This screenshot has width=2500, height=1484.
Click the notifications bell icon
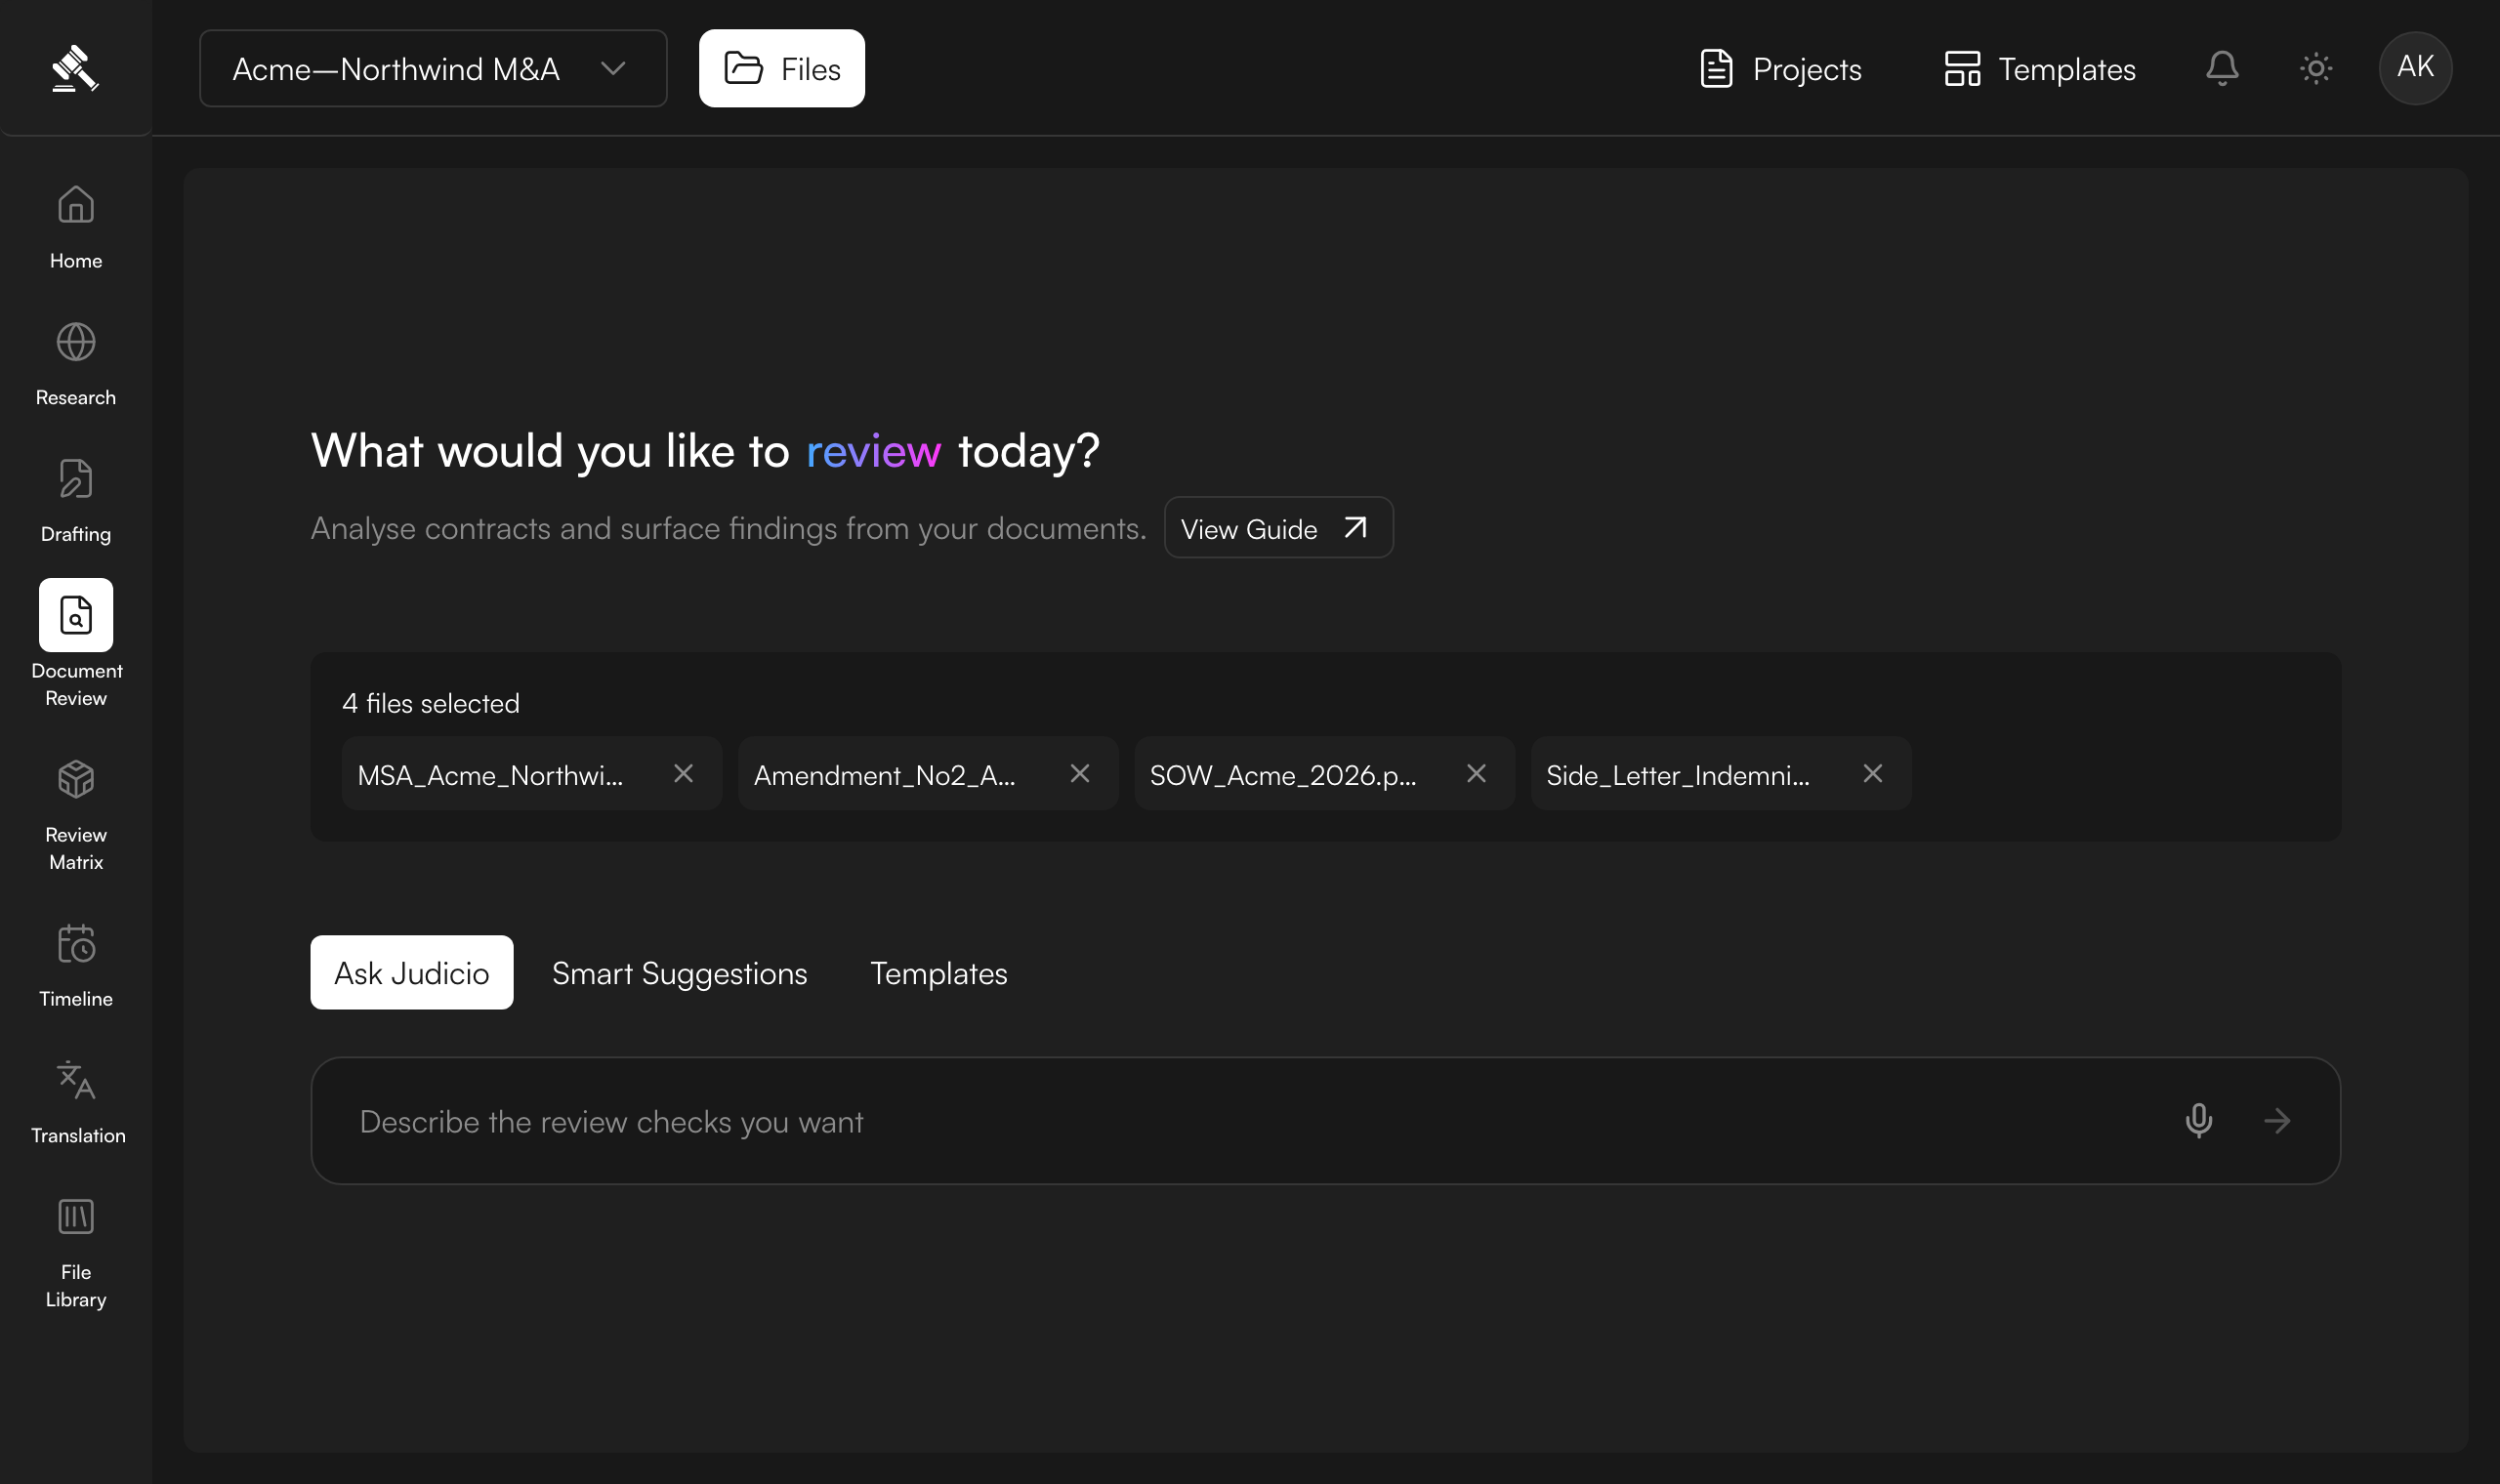(2222, 68)
